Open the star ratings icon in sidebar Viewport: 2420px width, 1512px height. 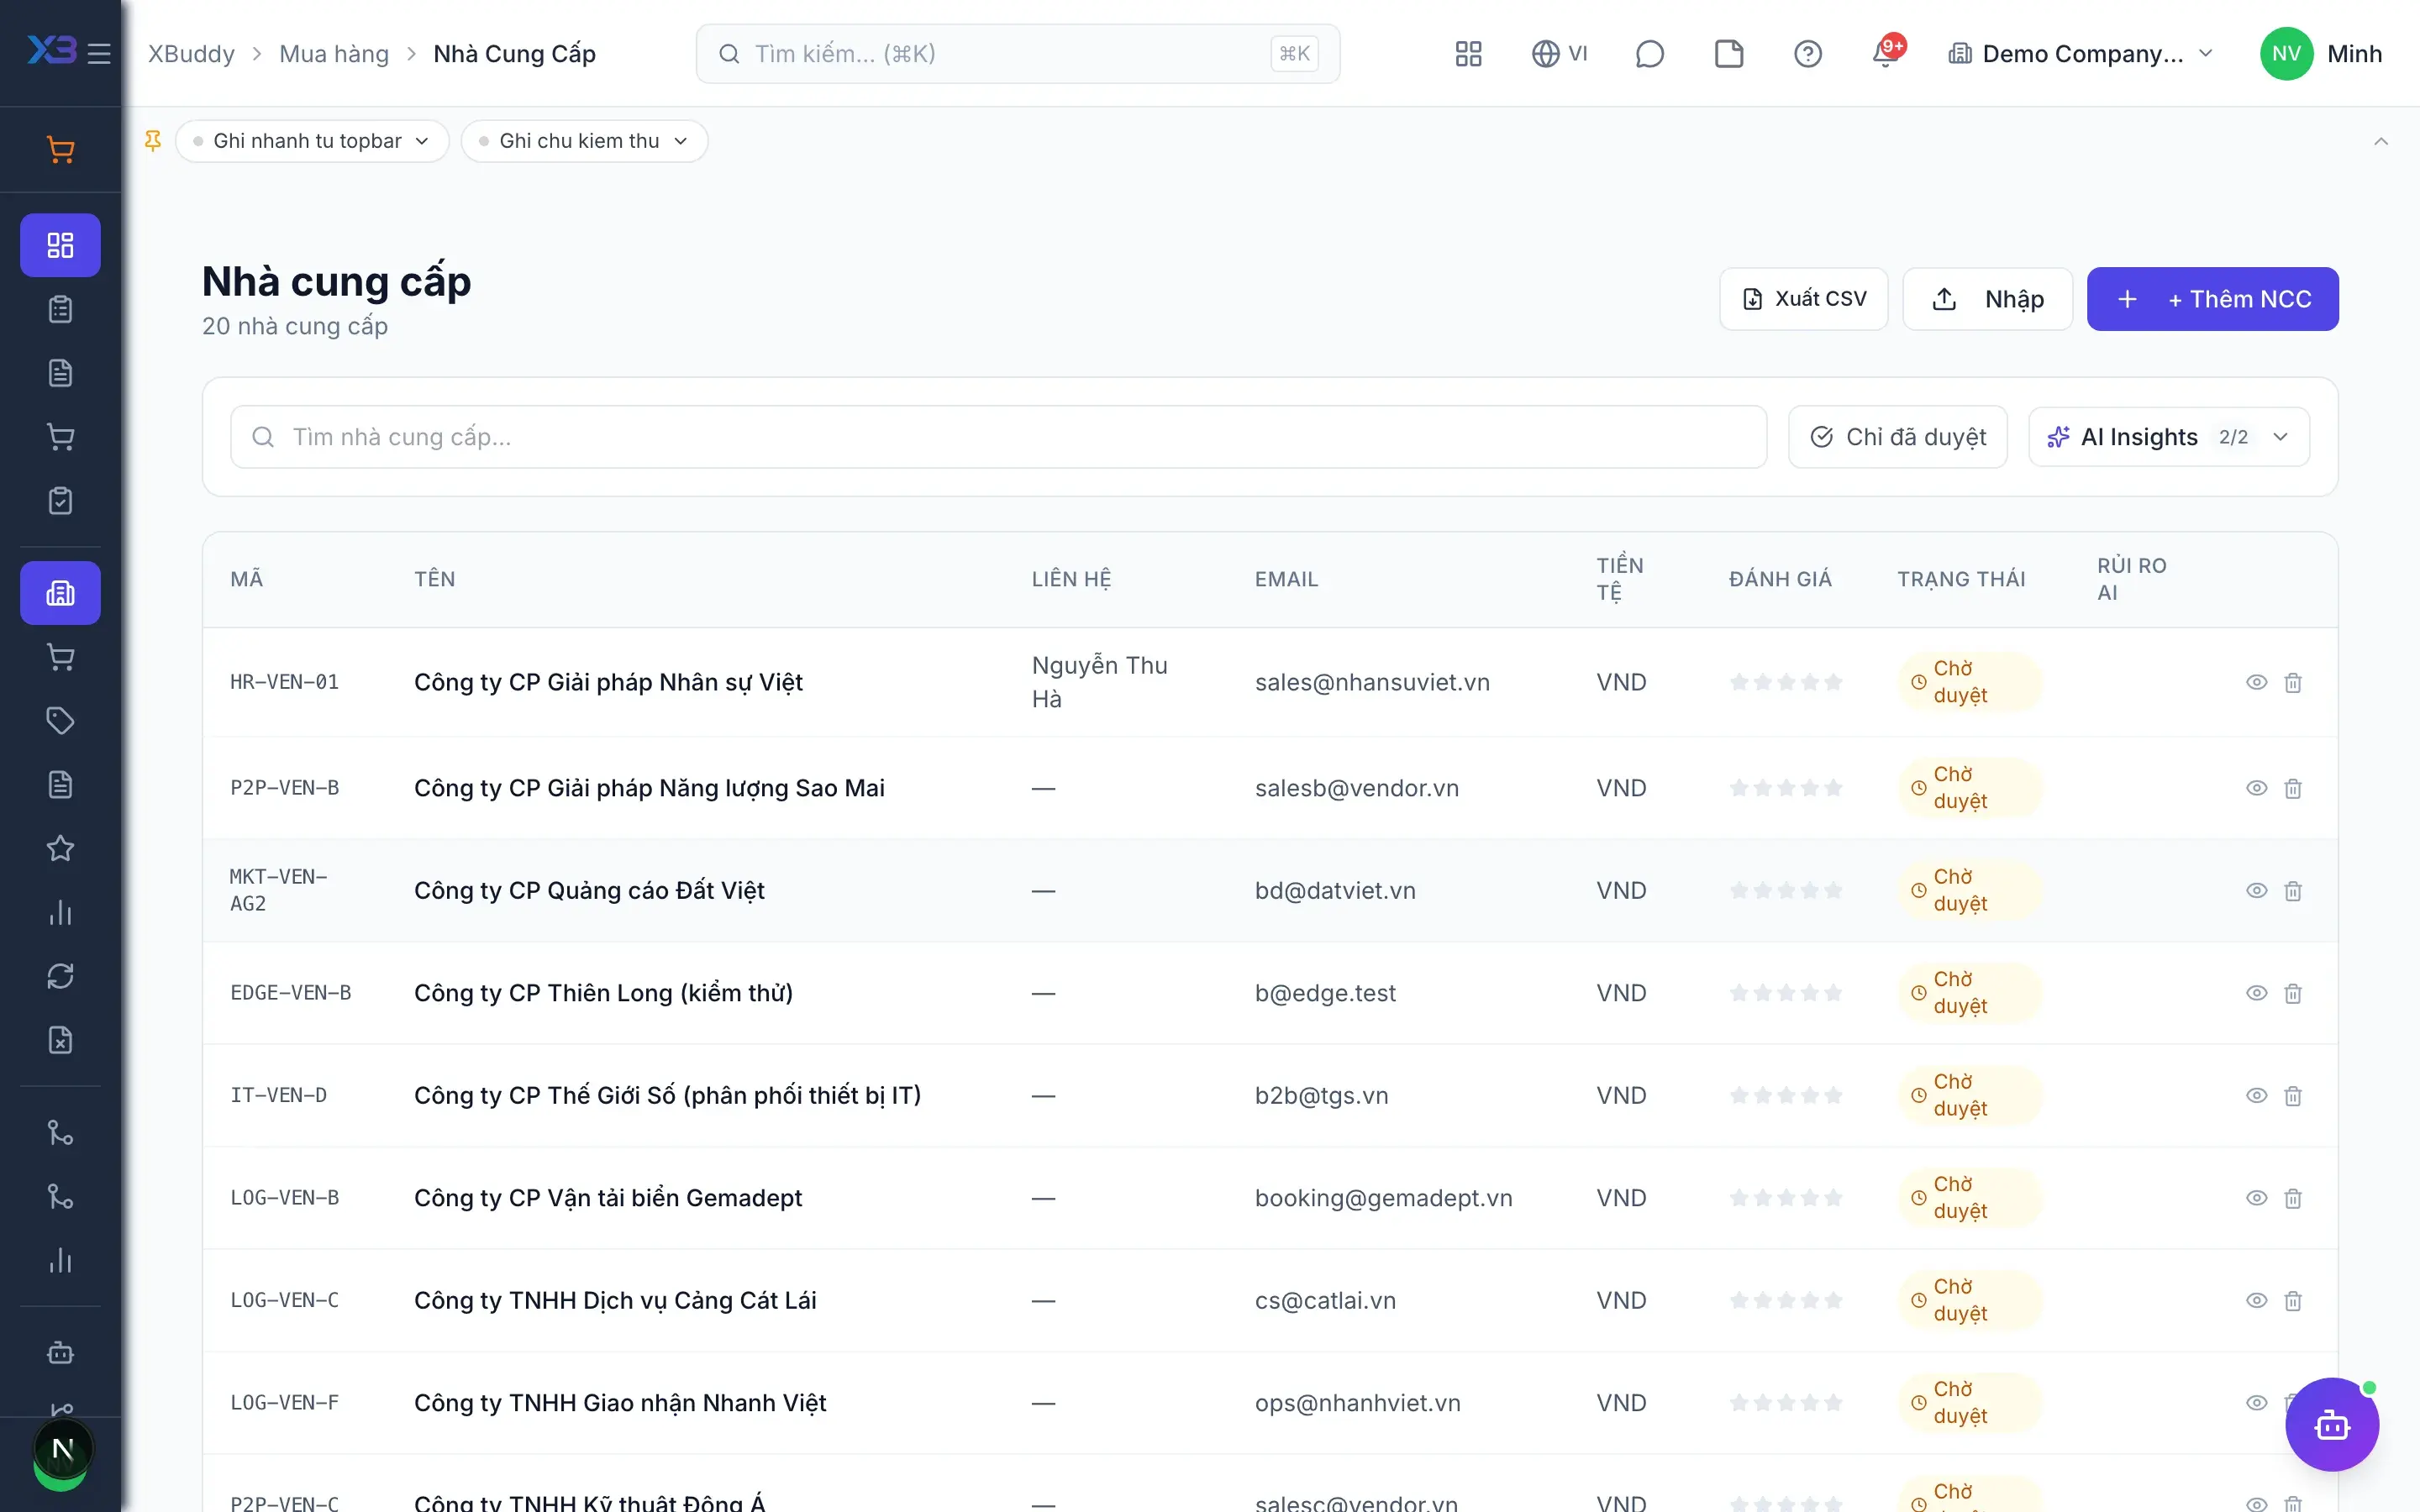coord(60,848)
